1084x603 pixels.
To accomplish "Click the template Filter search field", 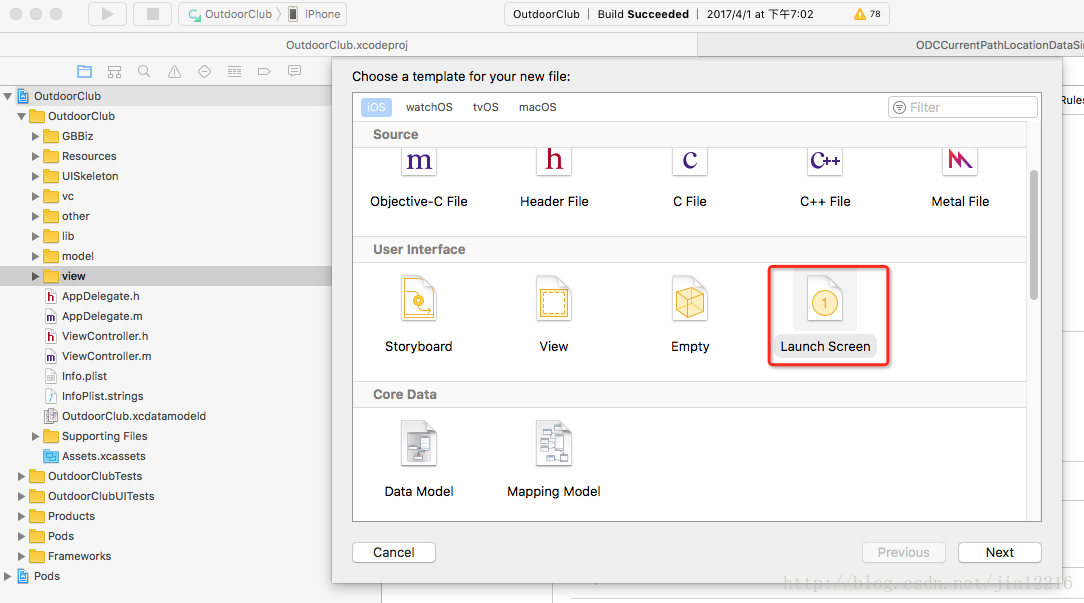I will coord(963,107).
